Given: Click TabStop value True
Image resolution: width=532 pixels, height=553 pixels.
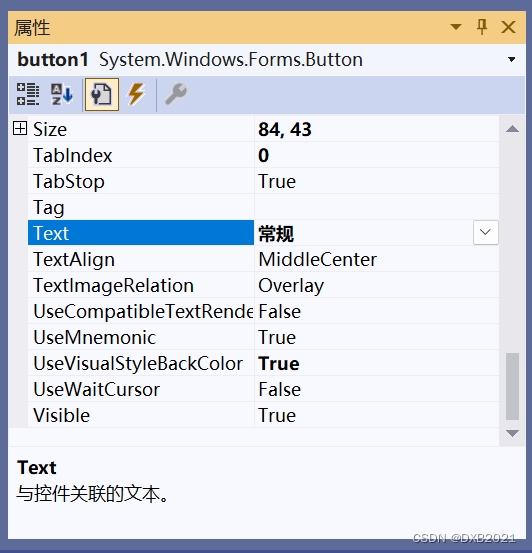Looking at the screenshot, I should click(277, 182).
